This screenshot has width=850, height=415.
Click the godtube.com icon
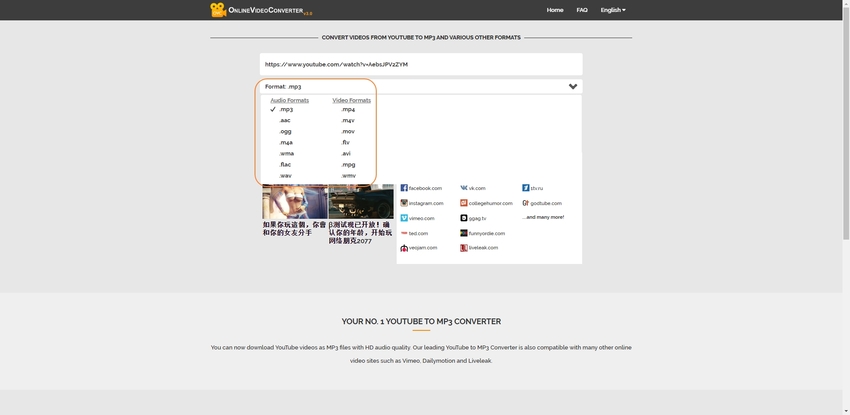(x=525, y=203)
